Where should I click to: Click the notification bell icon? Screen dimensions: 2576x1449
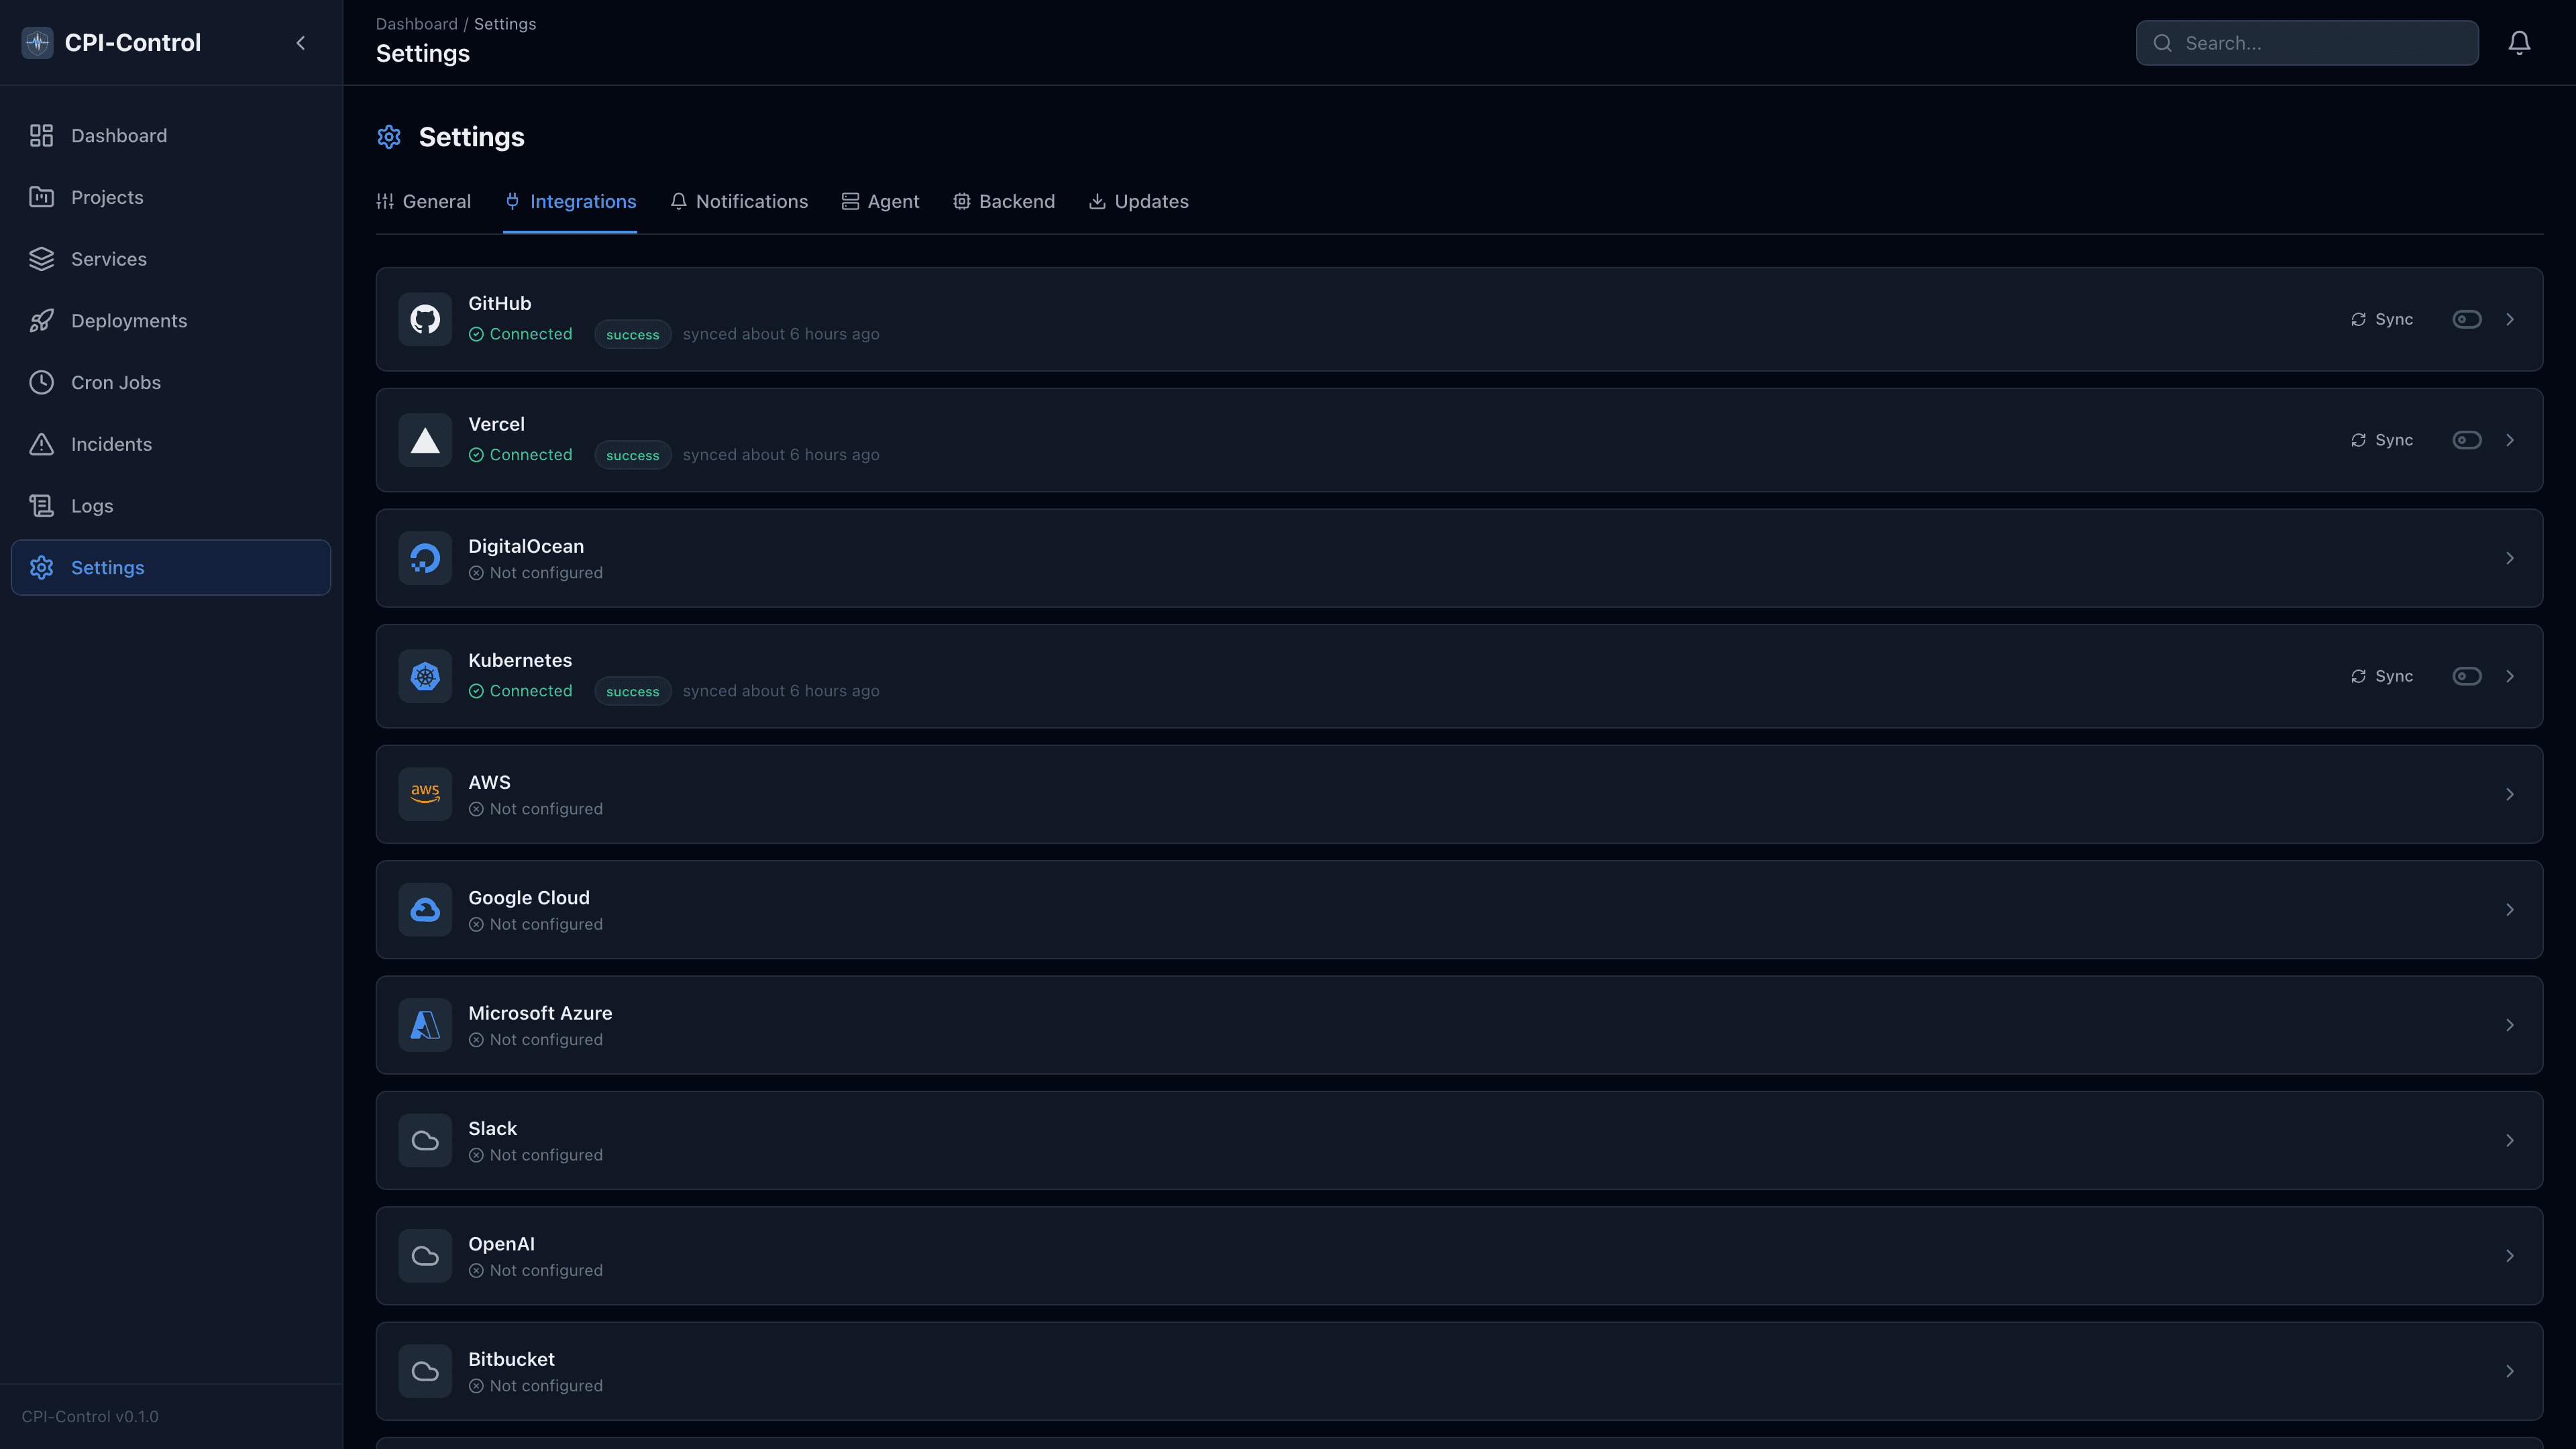[x=2519, y=43]
